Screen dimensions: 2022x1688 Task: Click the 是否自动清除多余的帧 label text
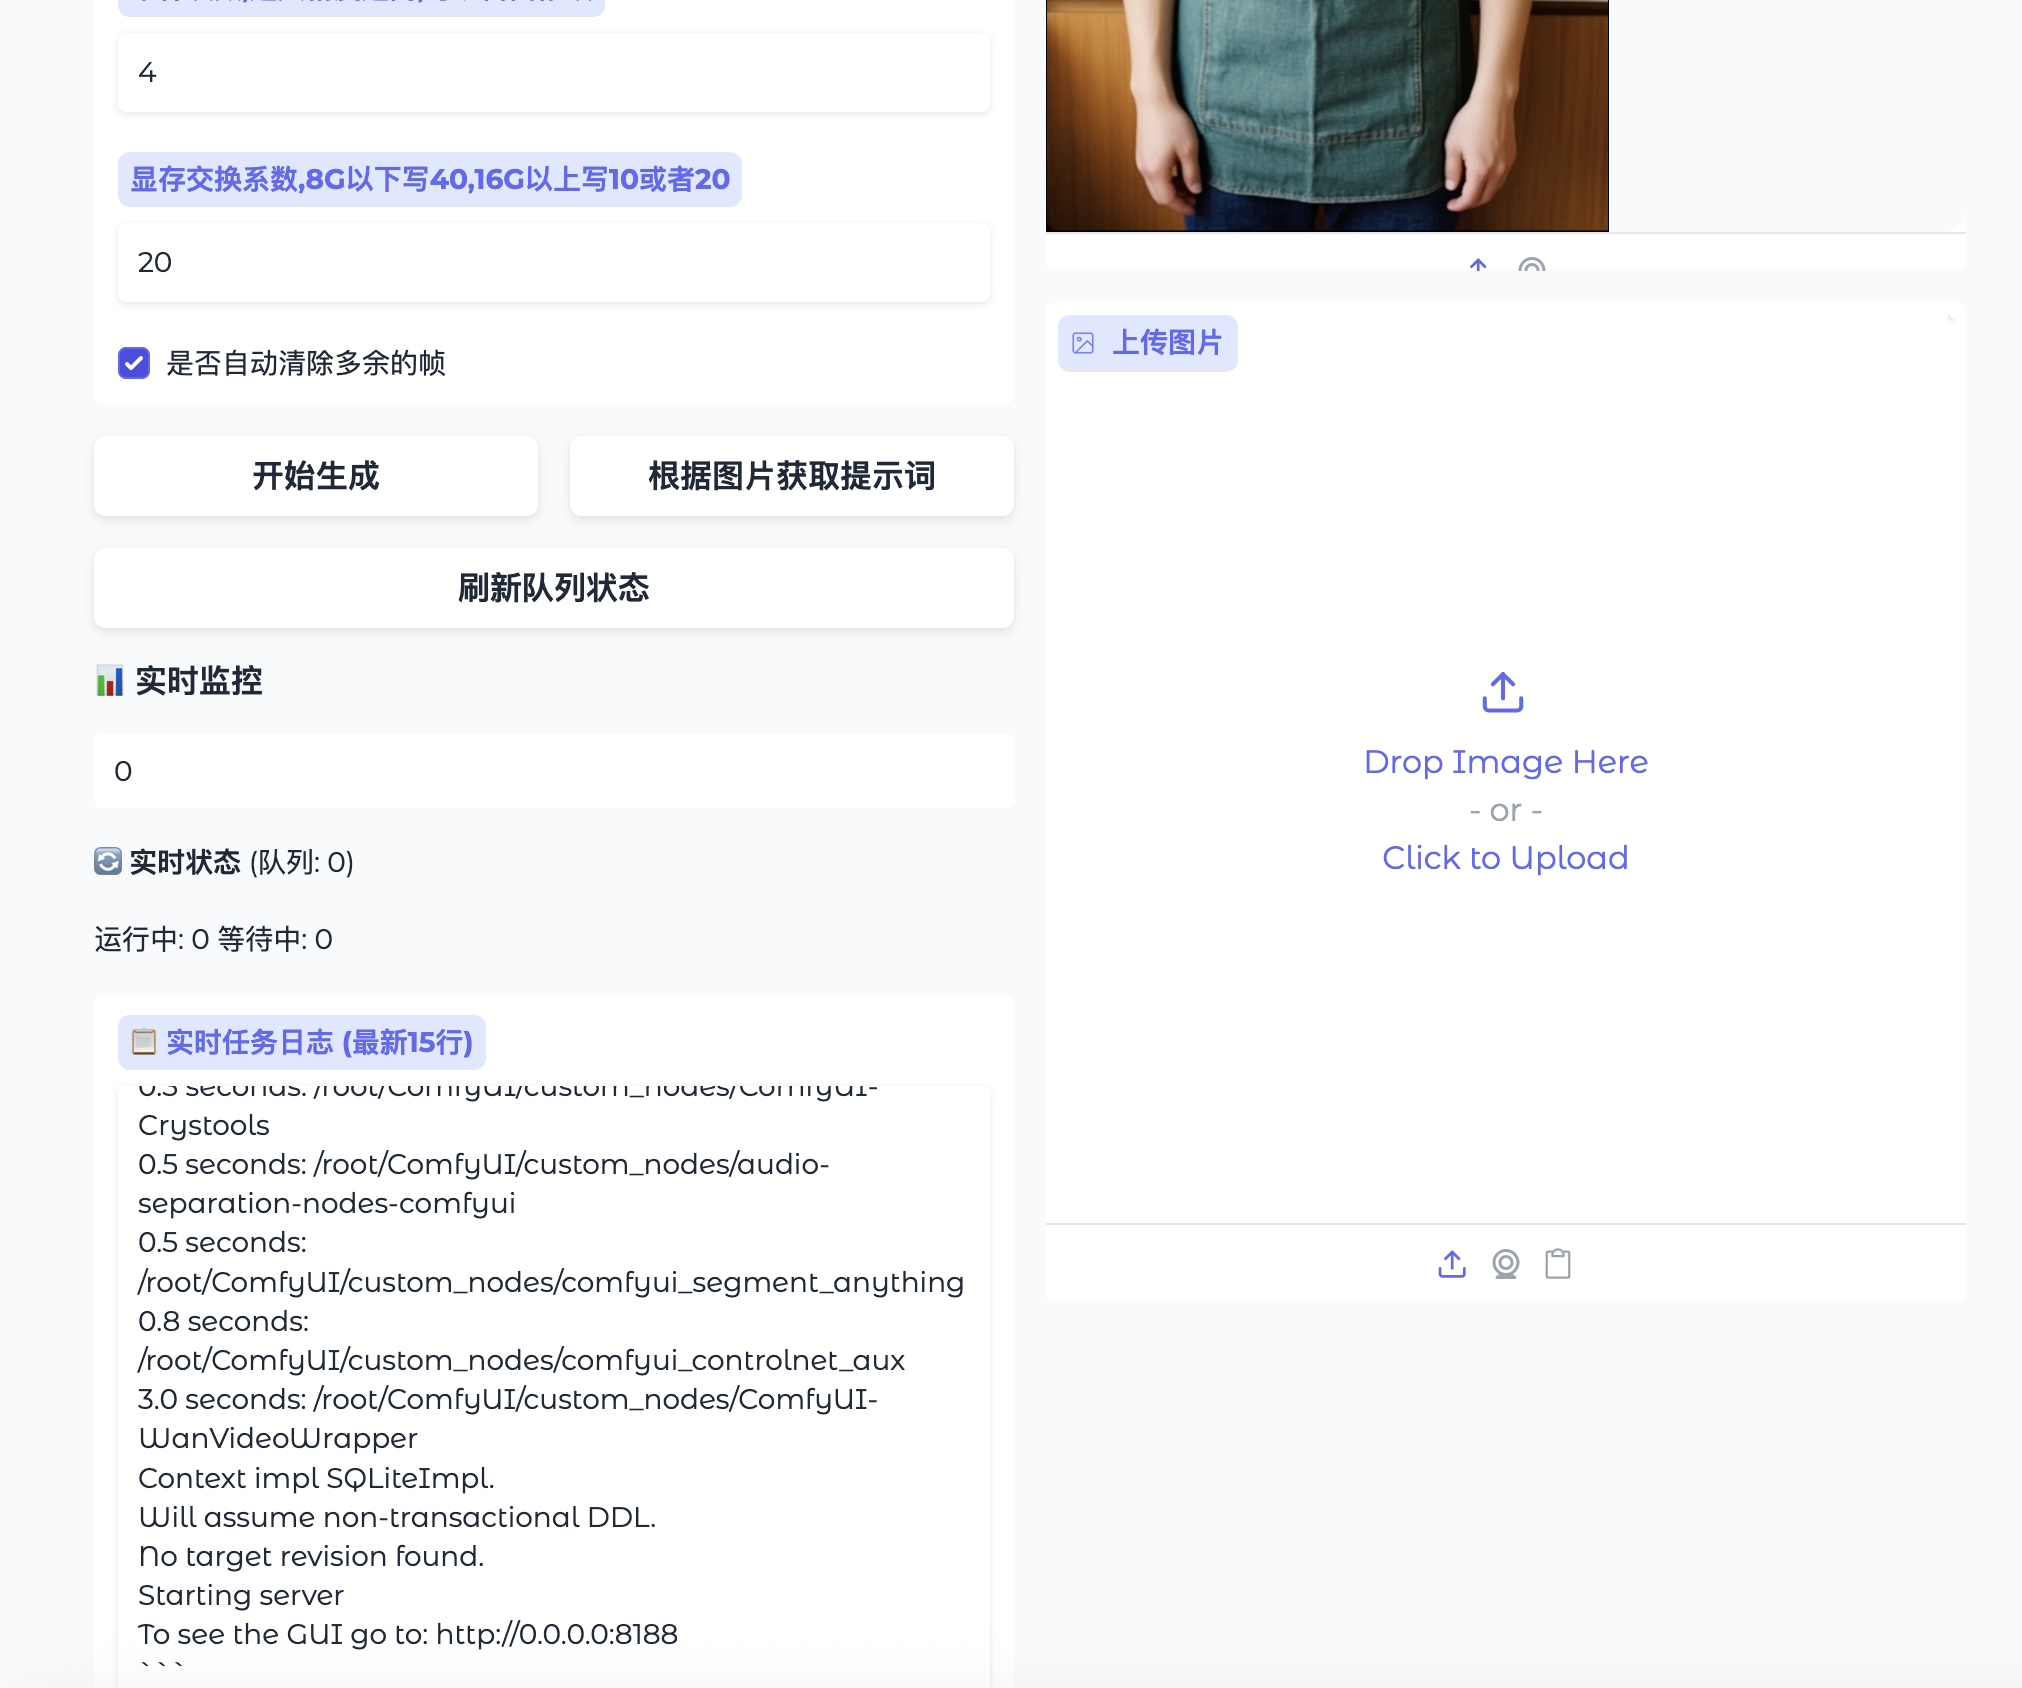tap(306, 363)
